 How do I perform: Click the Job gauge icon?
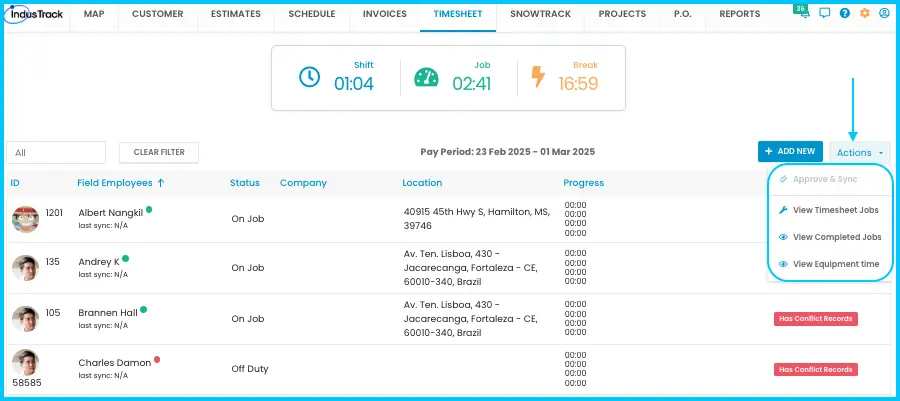(x=426, y=77)
